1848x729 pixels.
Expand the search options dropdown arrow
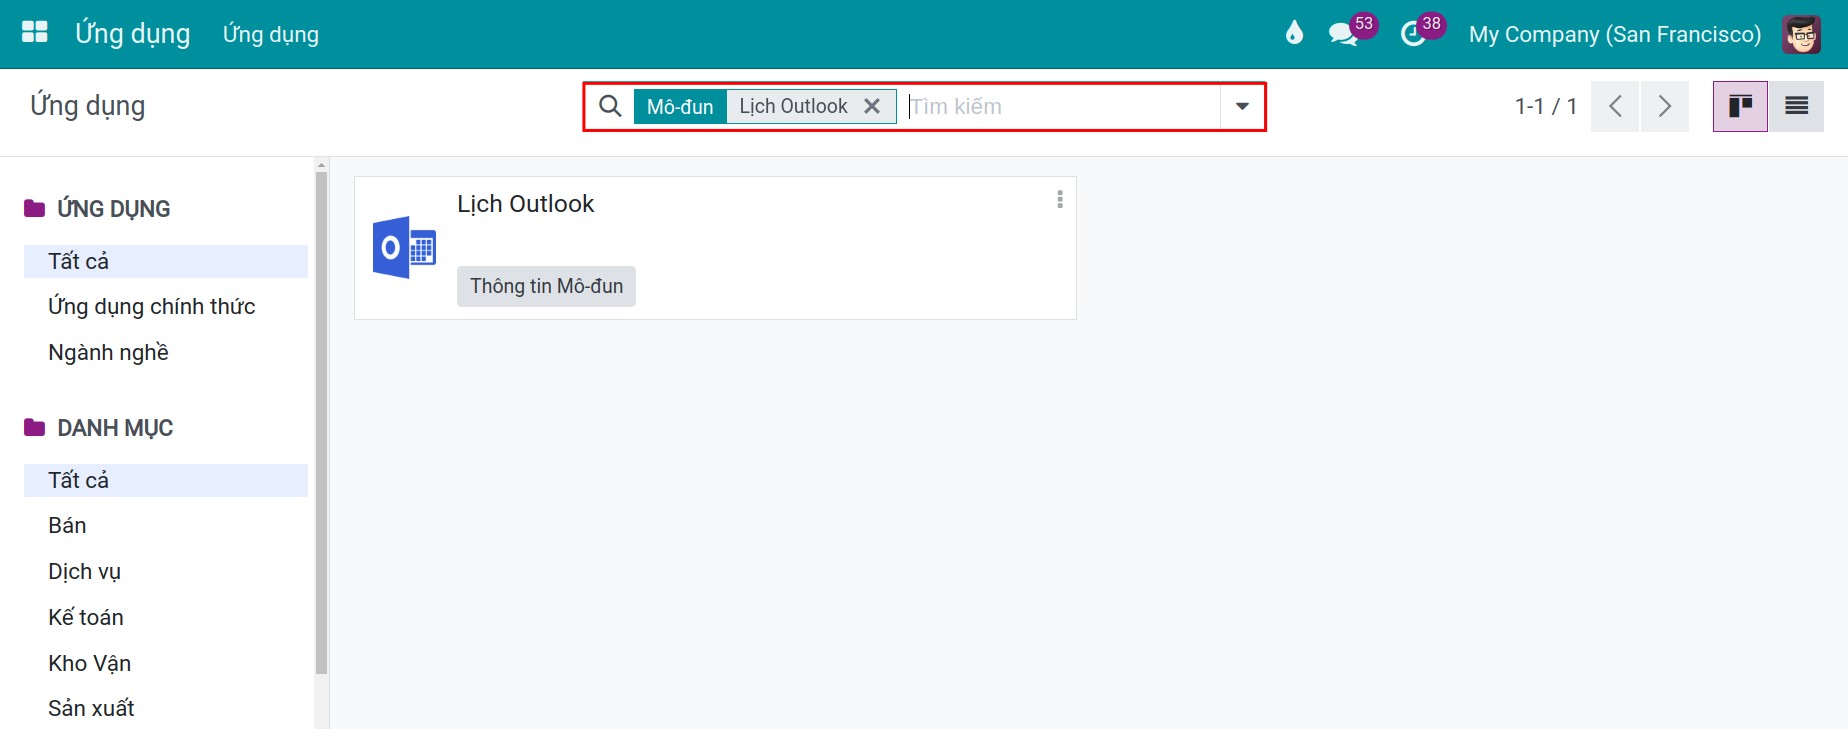click(x=1242, y=106)
